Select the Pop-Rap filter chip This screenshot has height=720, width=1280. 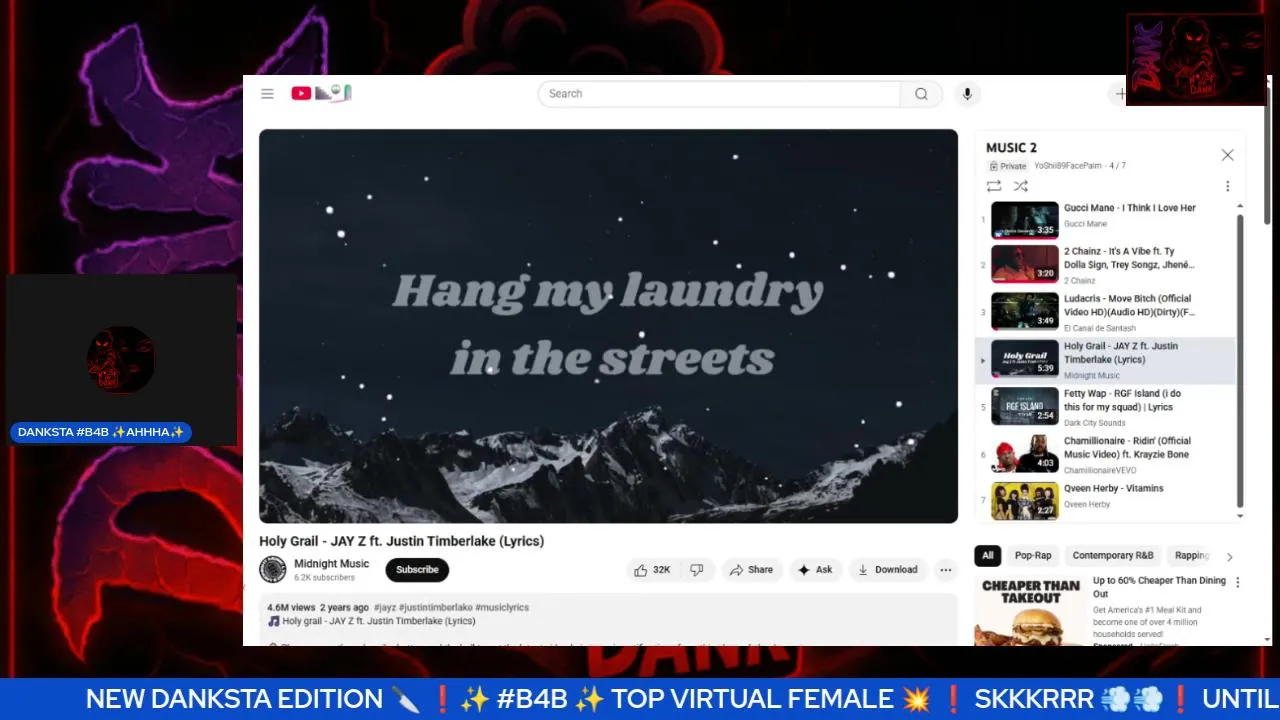coord(1033,556)
